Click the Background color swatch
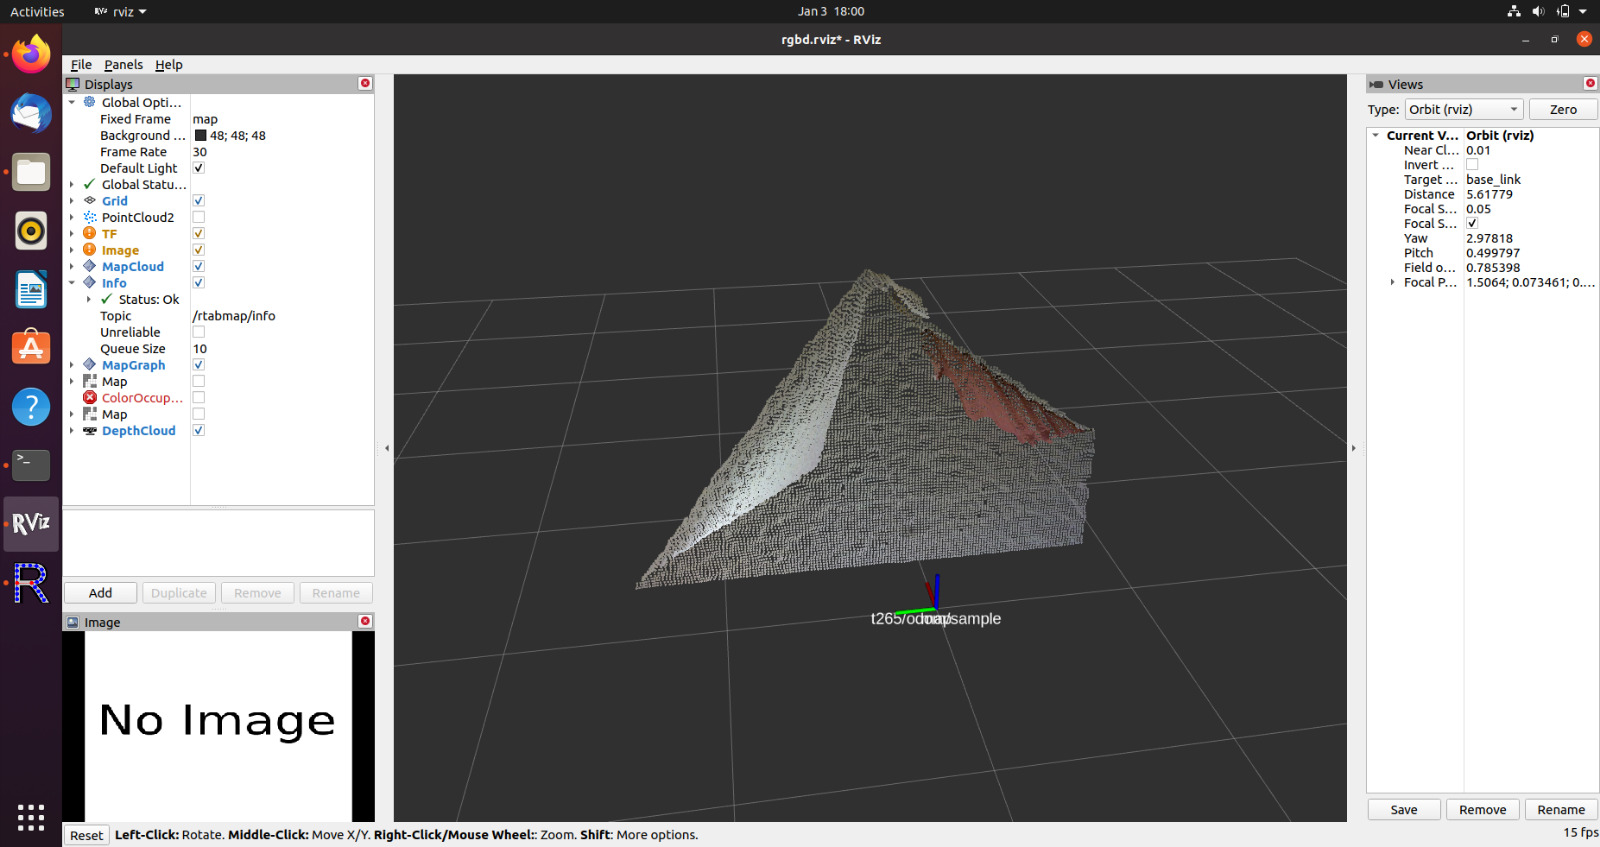Screen dimensions: 1600x847 click(200, 136)
